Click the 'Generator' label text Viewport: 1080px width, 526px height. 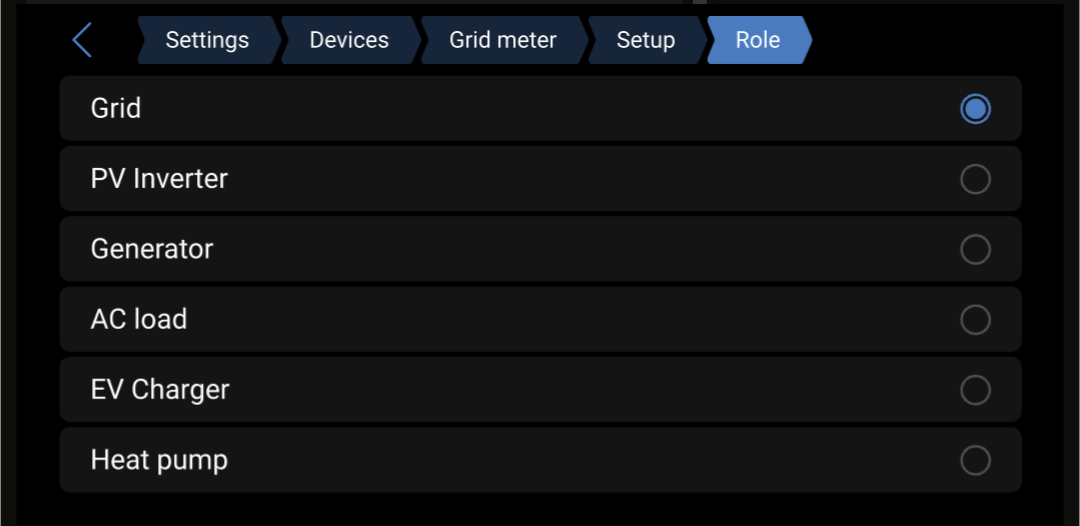[152, 249]
